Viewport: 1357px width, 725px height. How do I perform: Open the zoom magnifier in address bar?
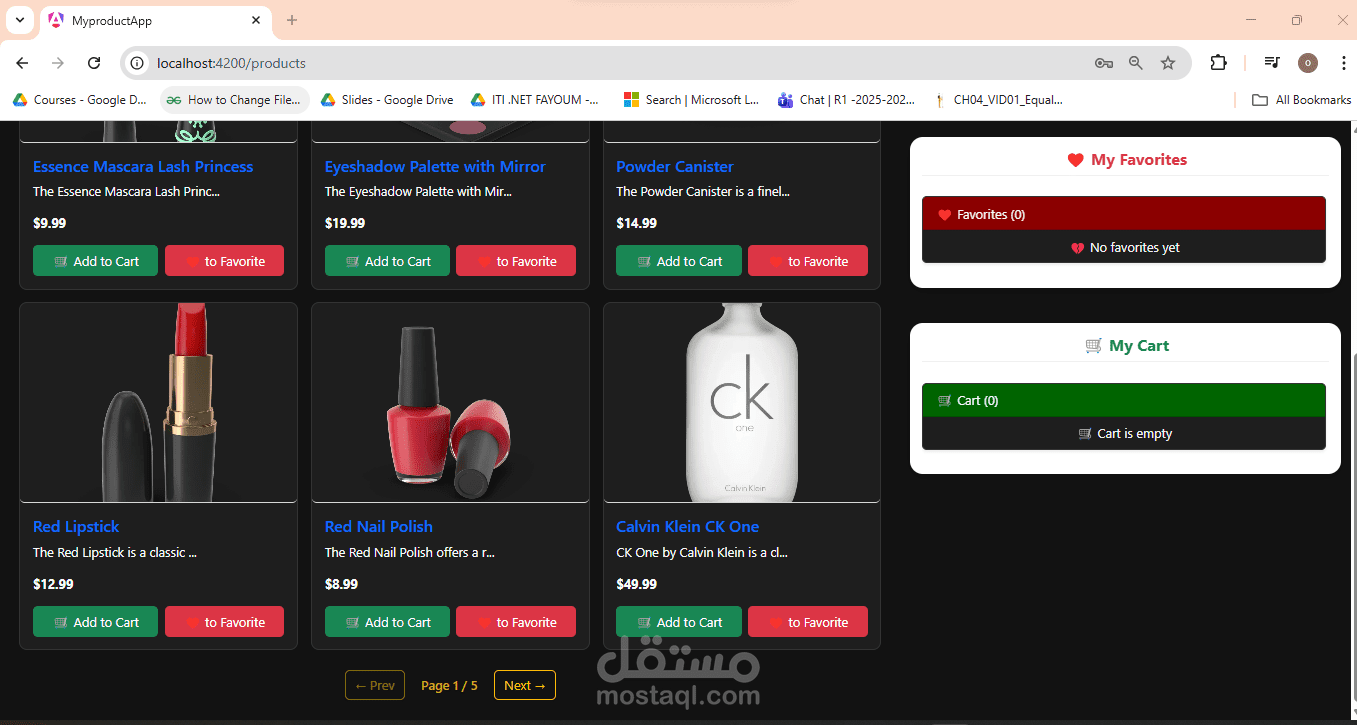coord(1136,63)
